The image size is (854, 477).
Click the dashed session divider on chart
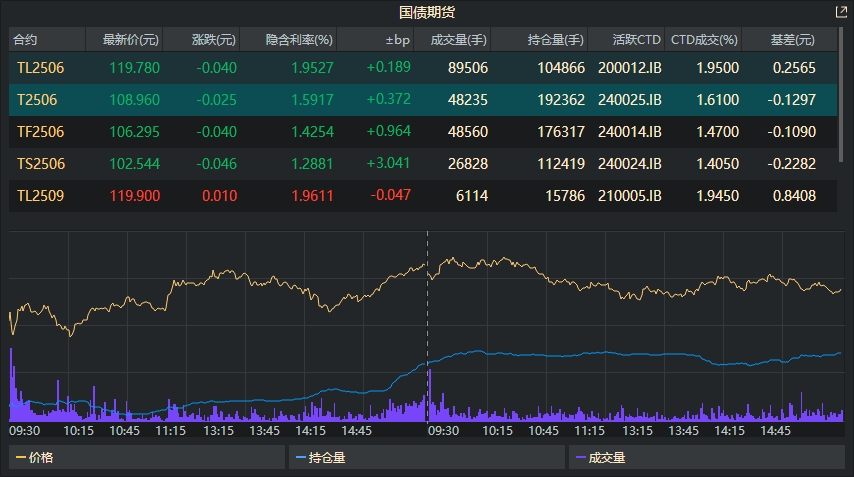click(428, 327)
